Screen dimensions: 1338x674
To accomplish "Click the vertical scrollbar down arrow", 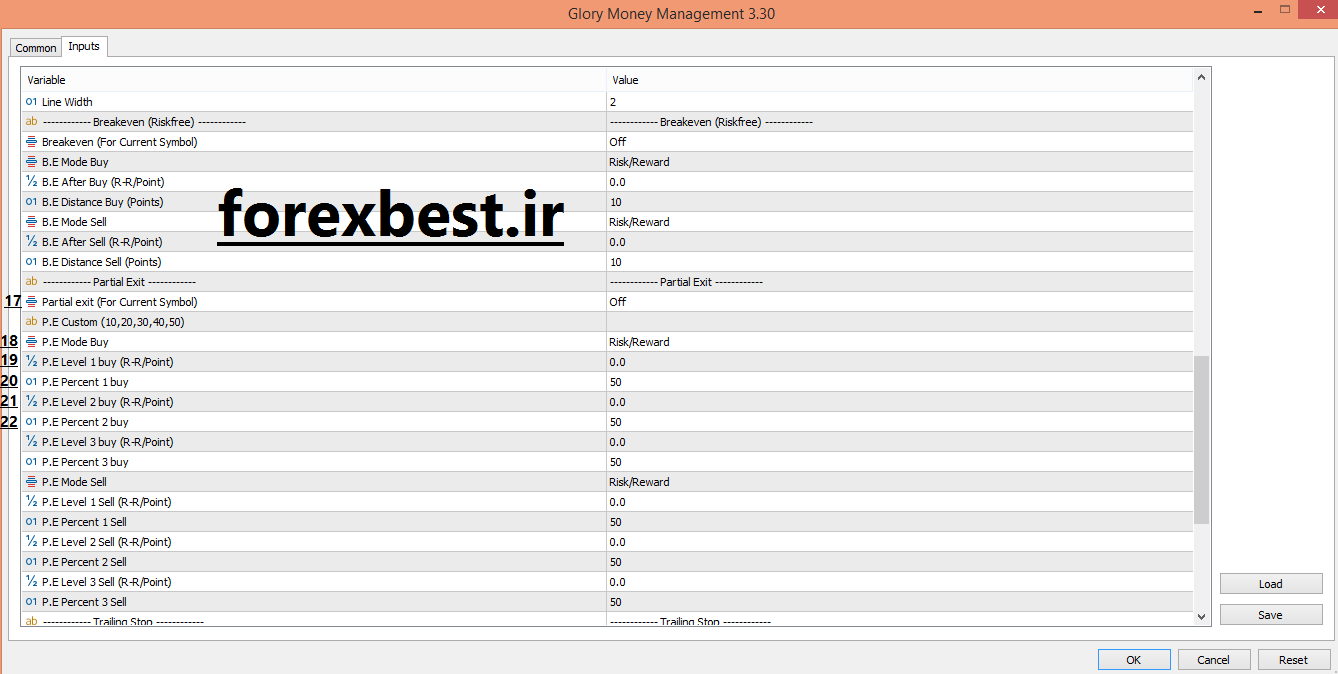I will [1200, 616].
